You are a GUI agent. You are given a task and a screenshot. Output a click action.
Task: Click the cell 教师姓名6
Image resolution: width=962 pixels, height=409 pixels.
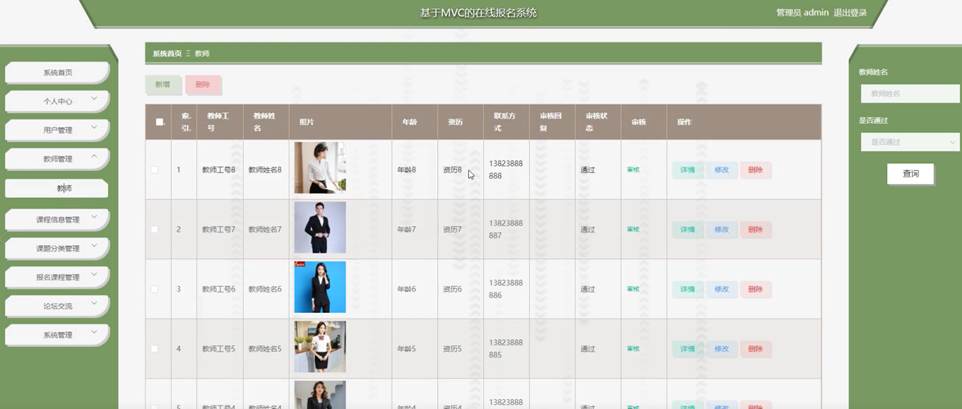pyautogui.click(x=265, y=289)
